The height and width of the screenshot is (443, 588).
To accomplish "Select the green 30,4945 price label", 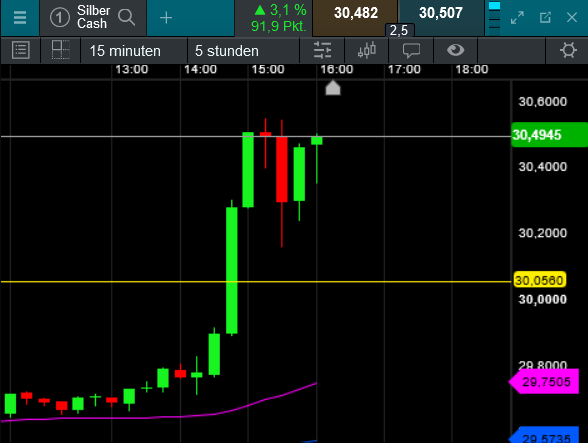I will (549, 135).
